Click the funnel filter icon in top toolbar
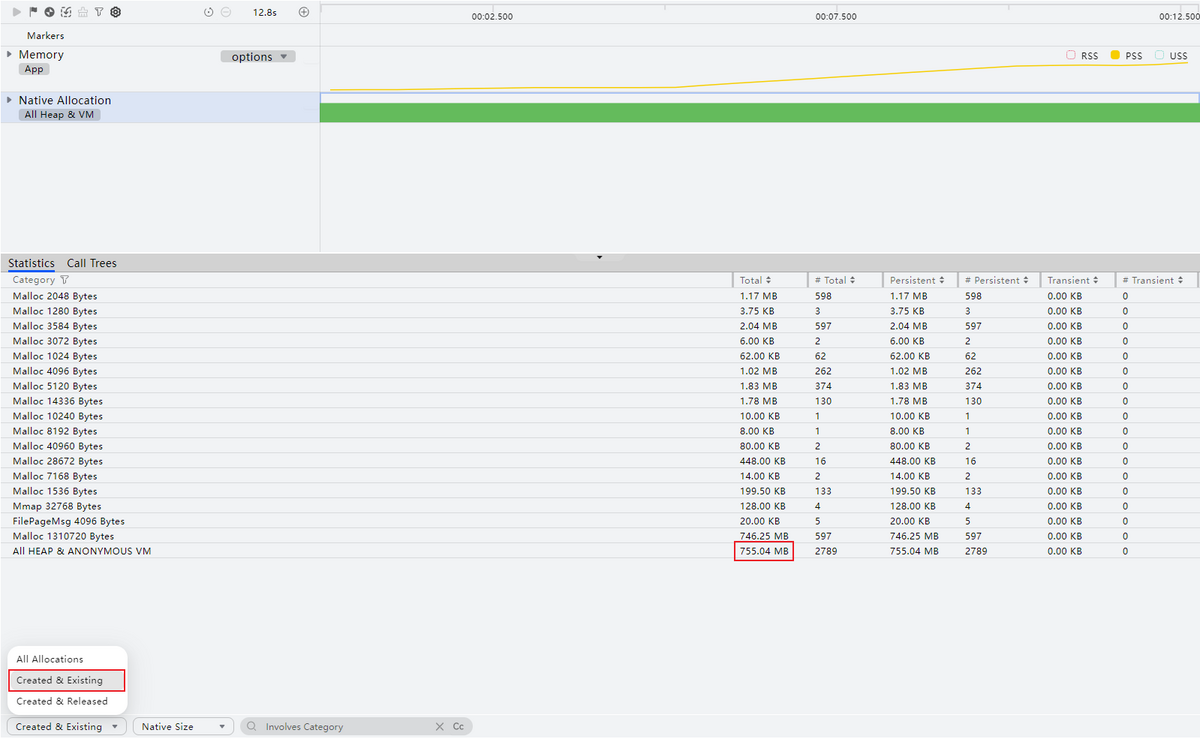This screenshot has width=1200, height=739. tap(99, 12)
